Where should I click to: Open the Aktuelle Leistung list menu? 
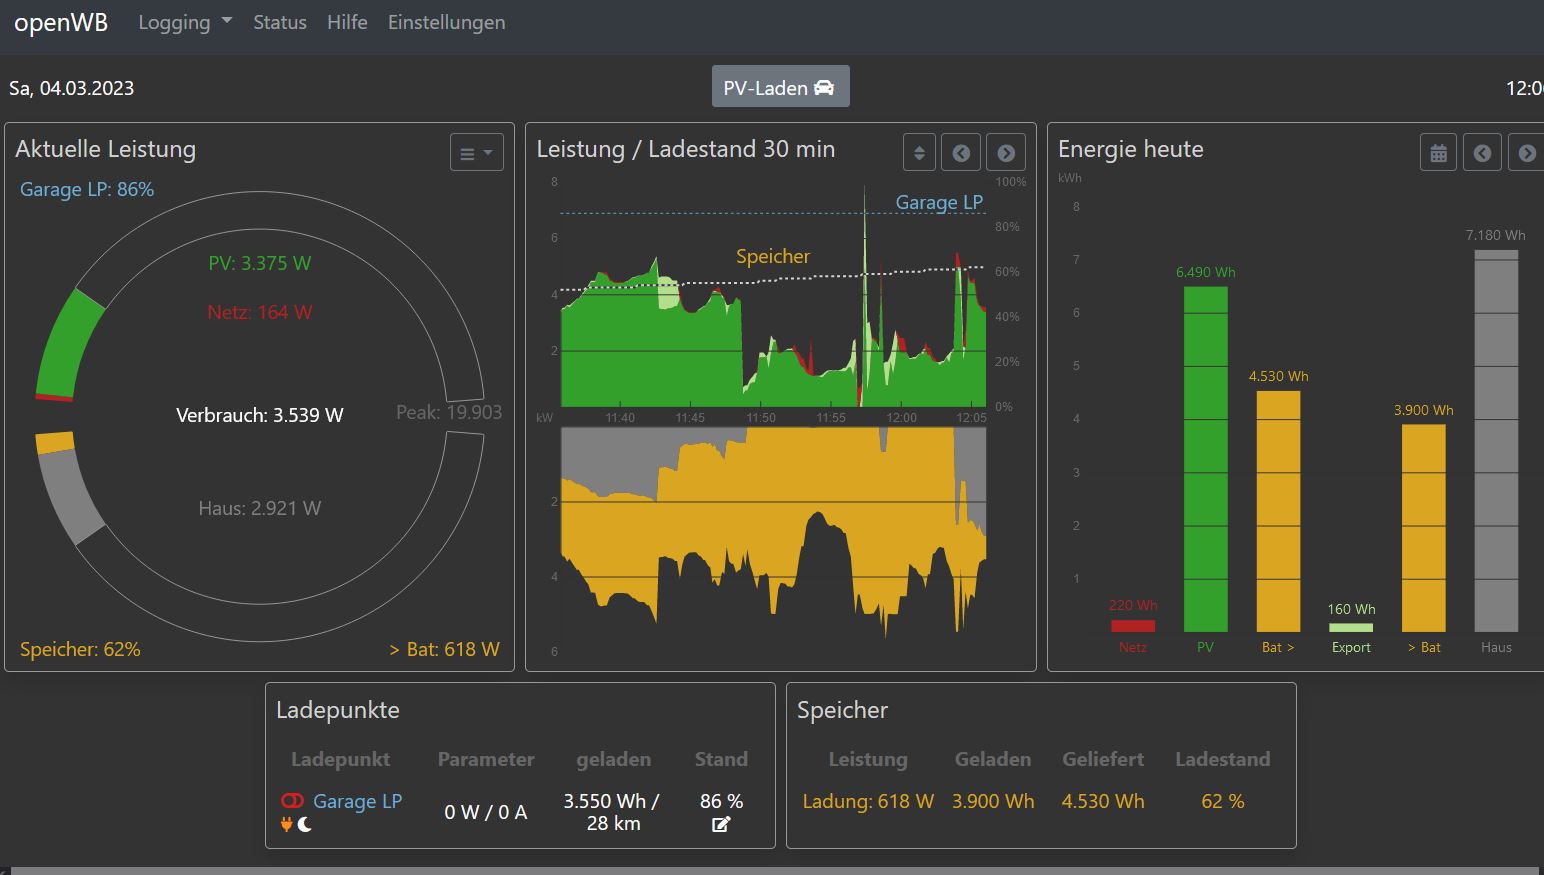point(476,153)
